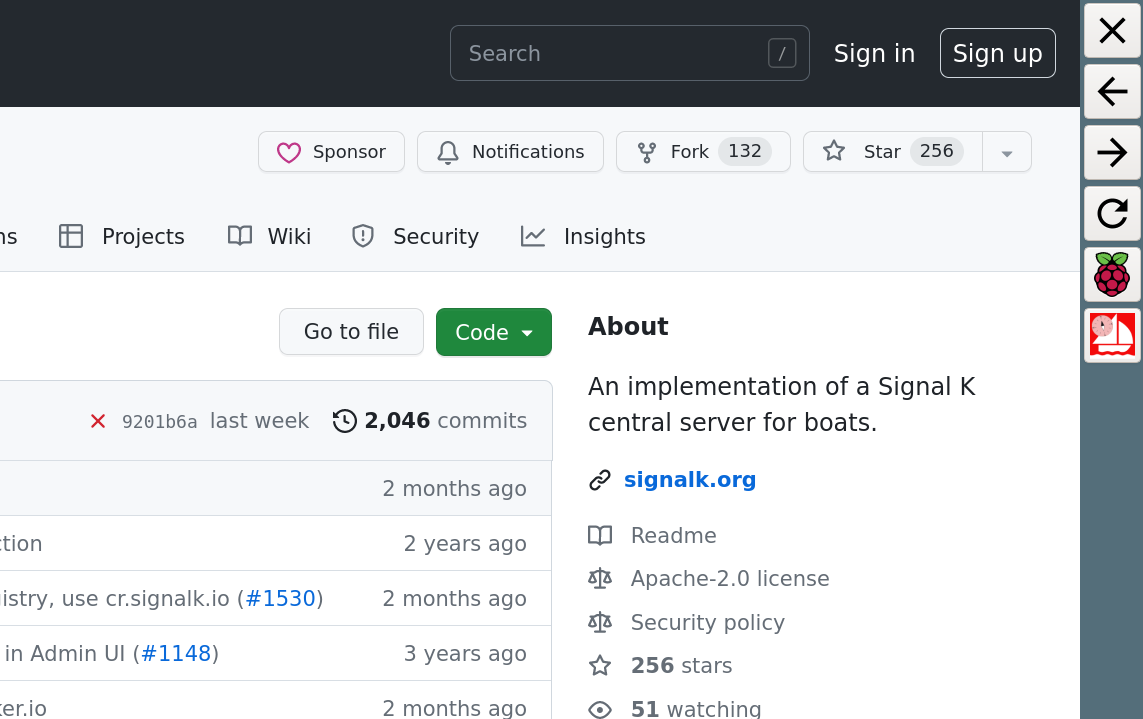Open commit 9201b6a

[159, 421]
